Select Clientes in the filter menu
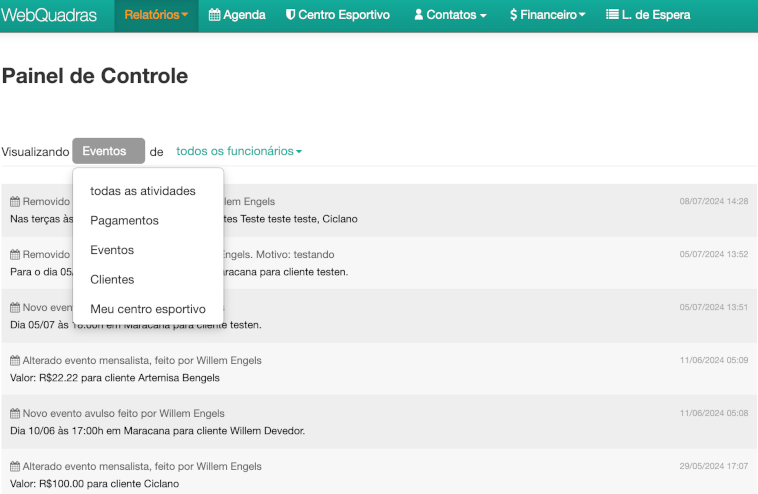Viewport: 758px width, 494px height. [x=112, y=279]
